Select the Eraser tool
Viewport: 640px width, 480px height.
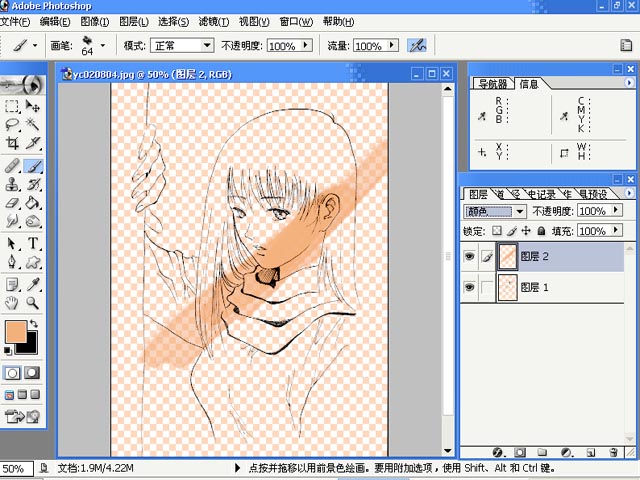(x=12, y=203)
